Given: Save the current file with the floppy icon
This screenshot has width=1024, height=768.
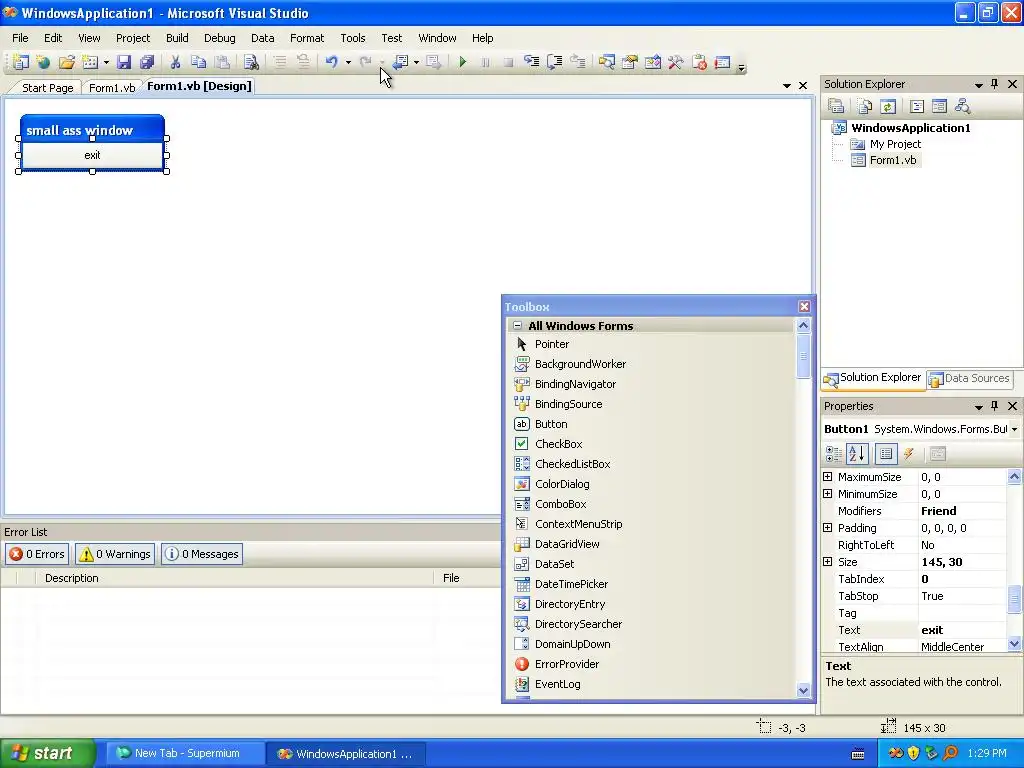Looking at the screenshot, I should point(123,62).
